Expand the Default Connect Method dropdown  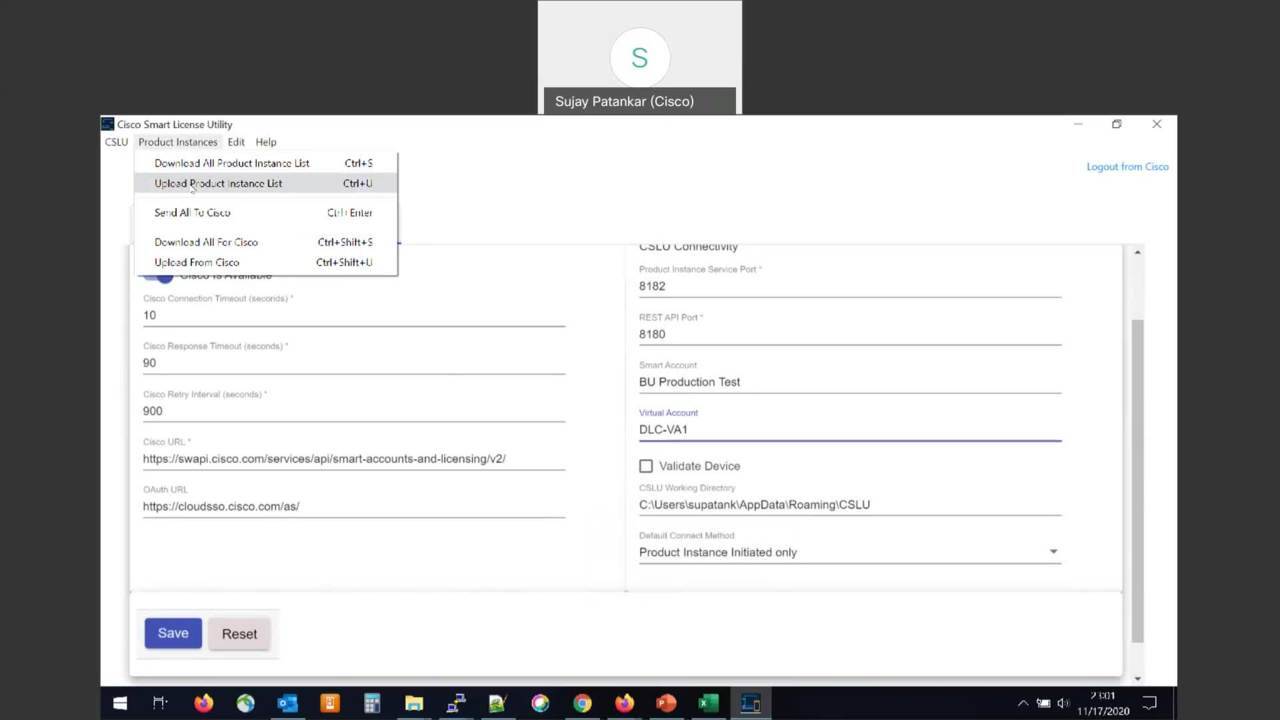[1052, 552]
